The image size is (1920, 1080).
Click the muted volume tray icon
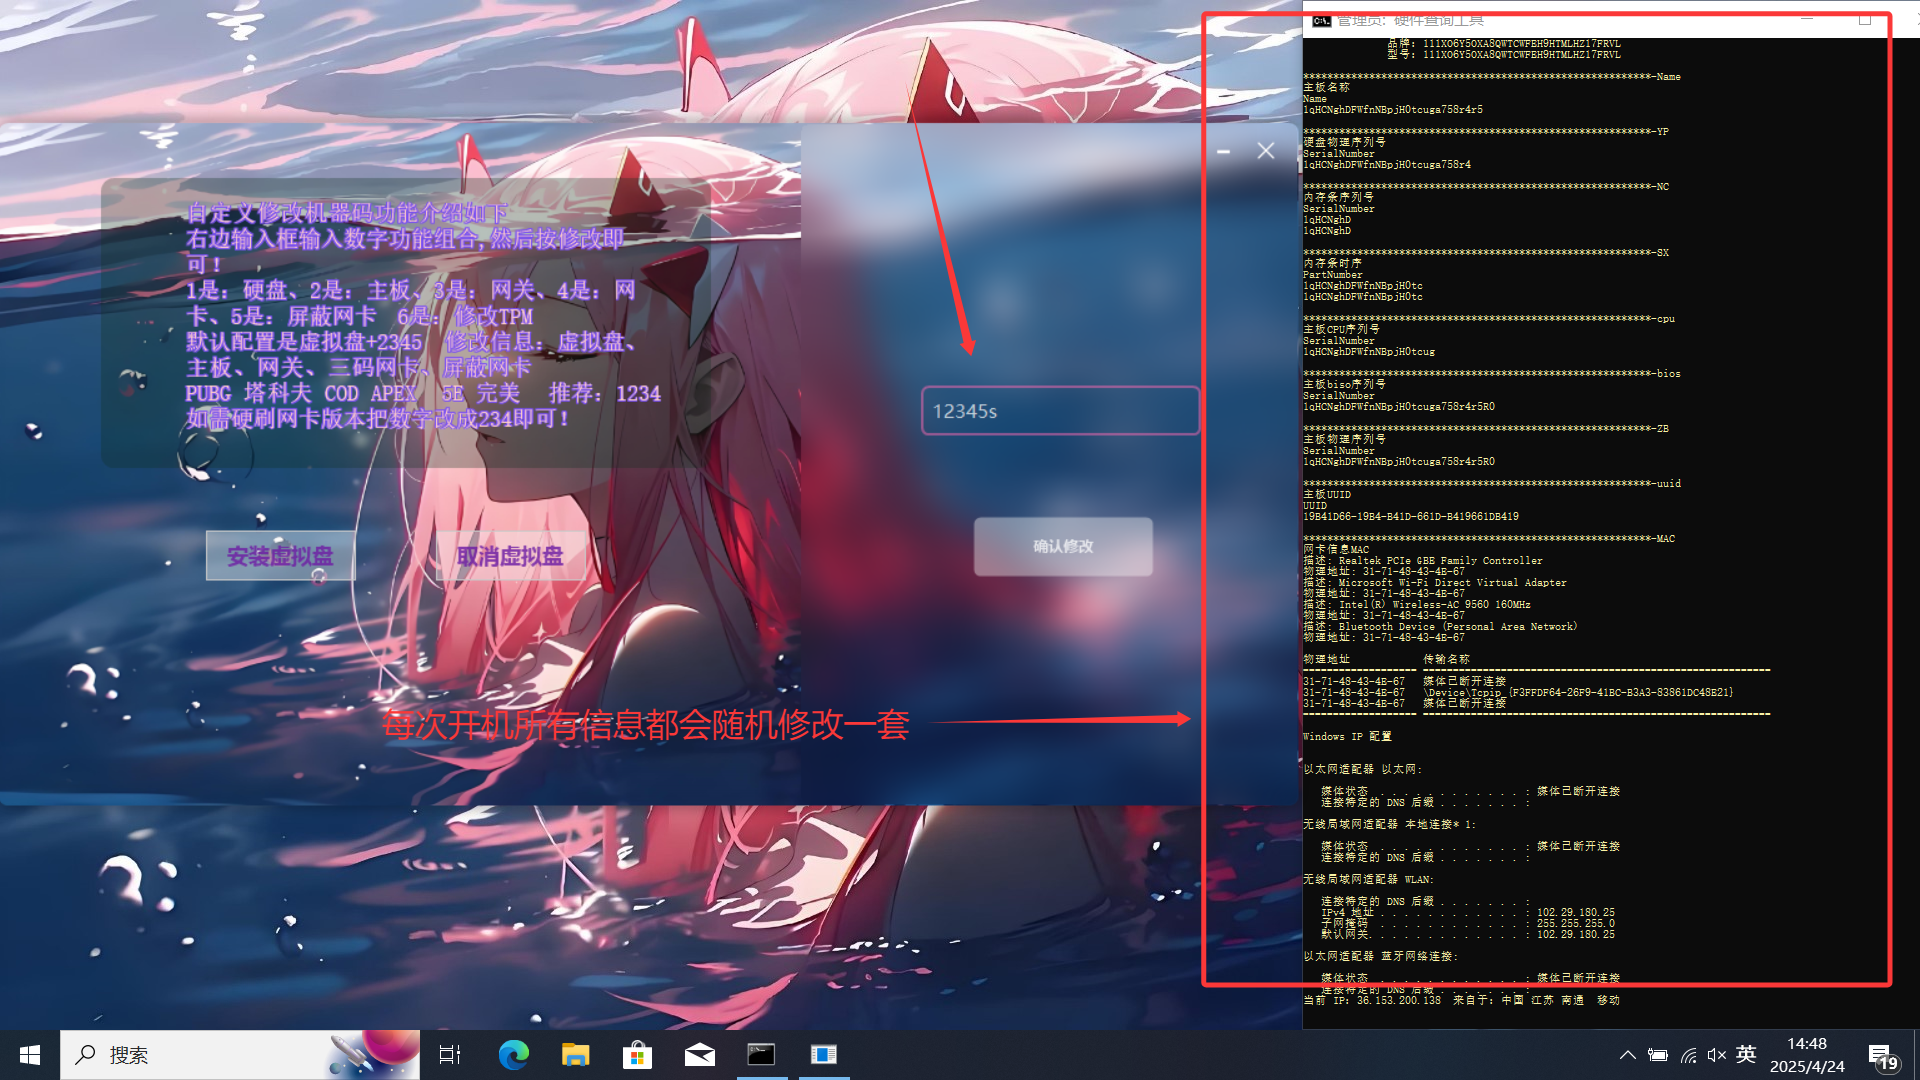(1717, 1055)
